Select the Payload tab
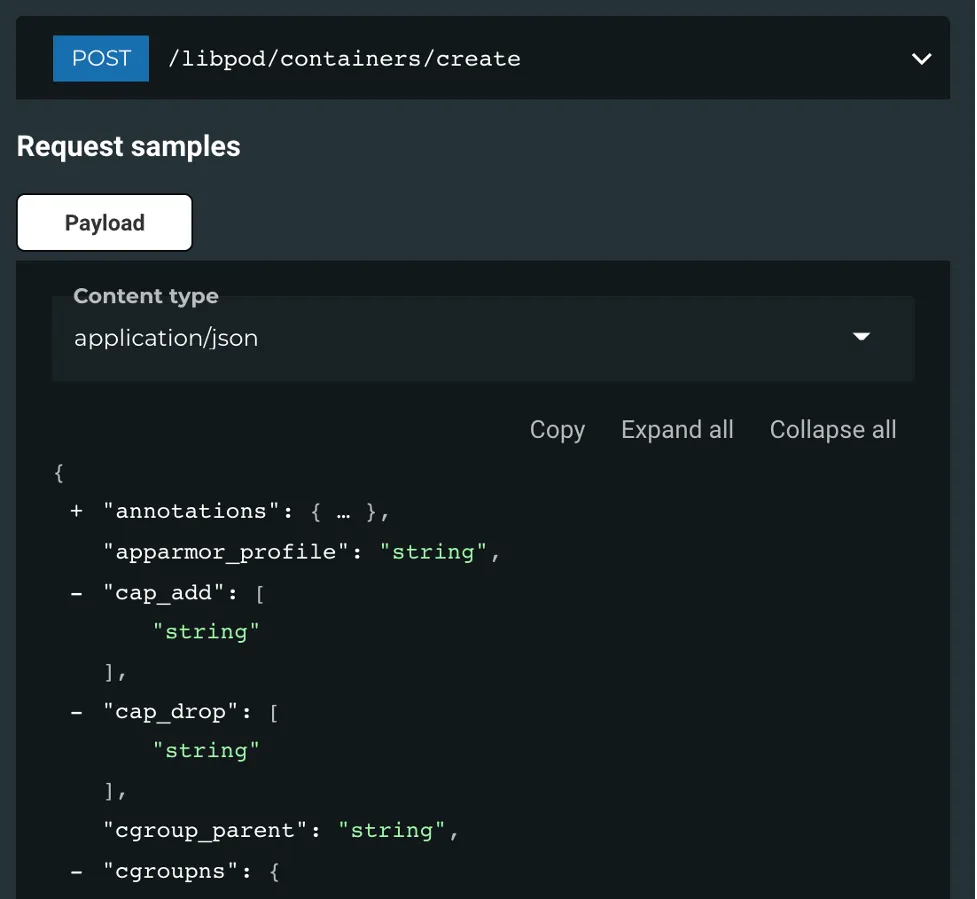The image size is (977, 899). (105, 223)
